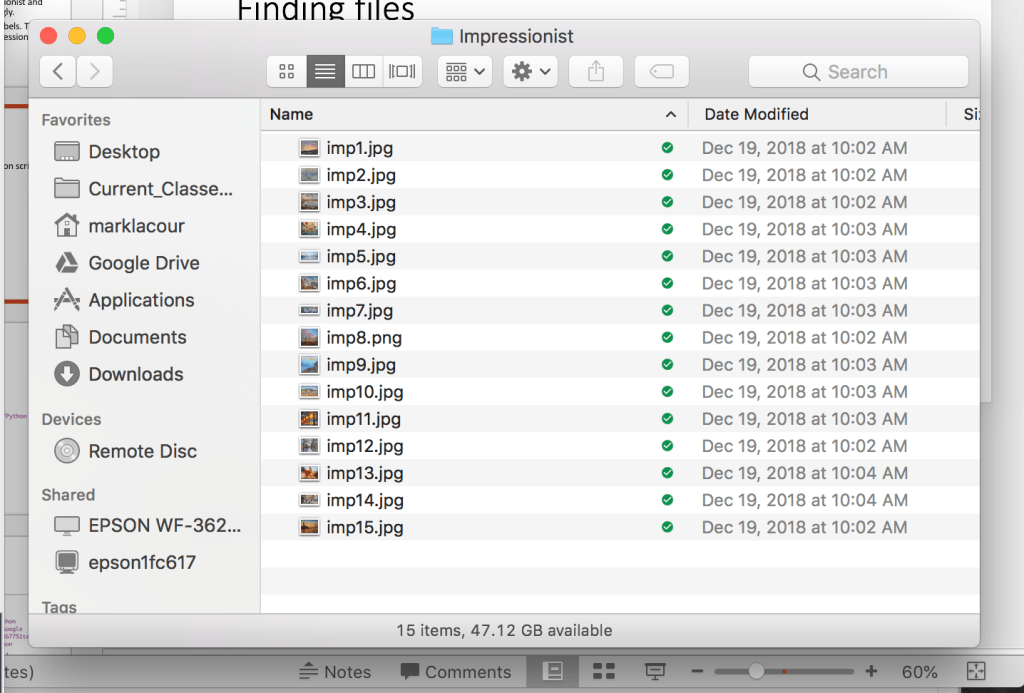Open Google Drive in sidebar
The width and height of the screenshot is (1024, 693).
(x=143, y=263)
